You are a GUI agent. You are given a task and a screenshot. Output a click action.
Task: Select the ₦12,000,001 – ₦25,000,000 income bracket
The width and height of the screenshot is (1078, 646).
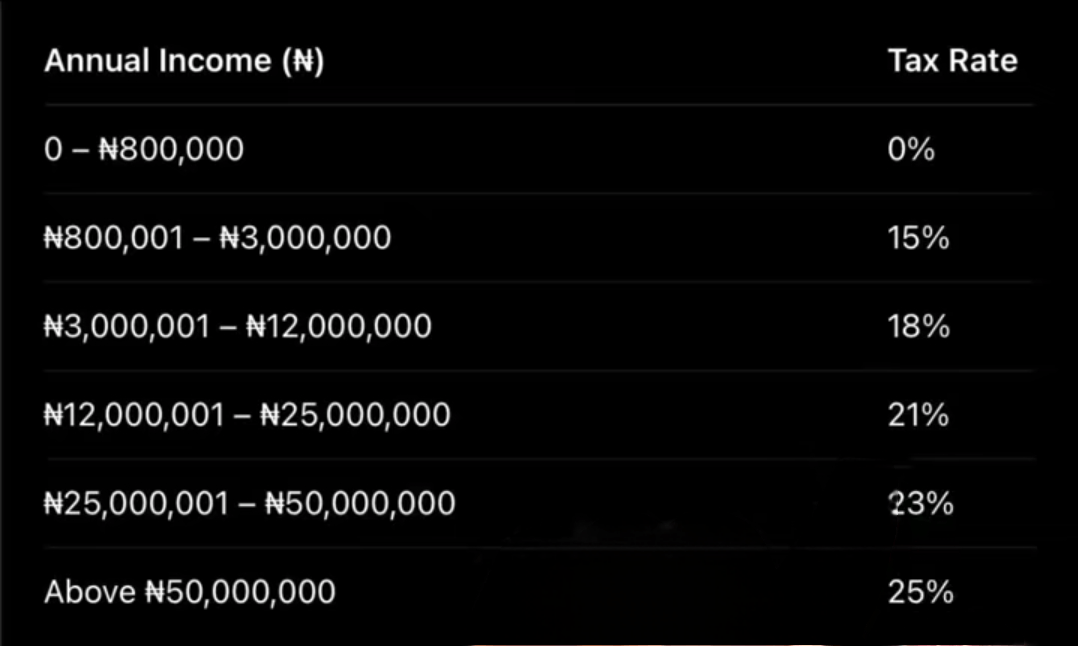[248, 415]
